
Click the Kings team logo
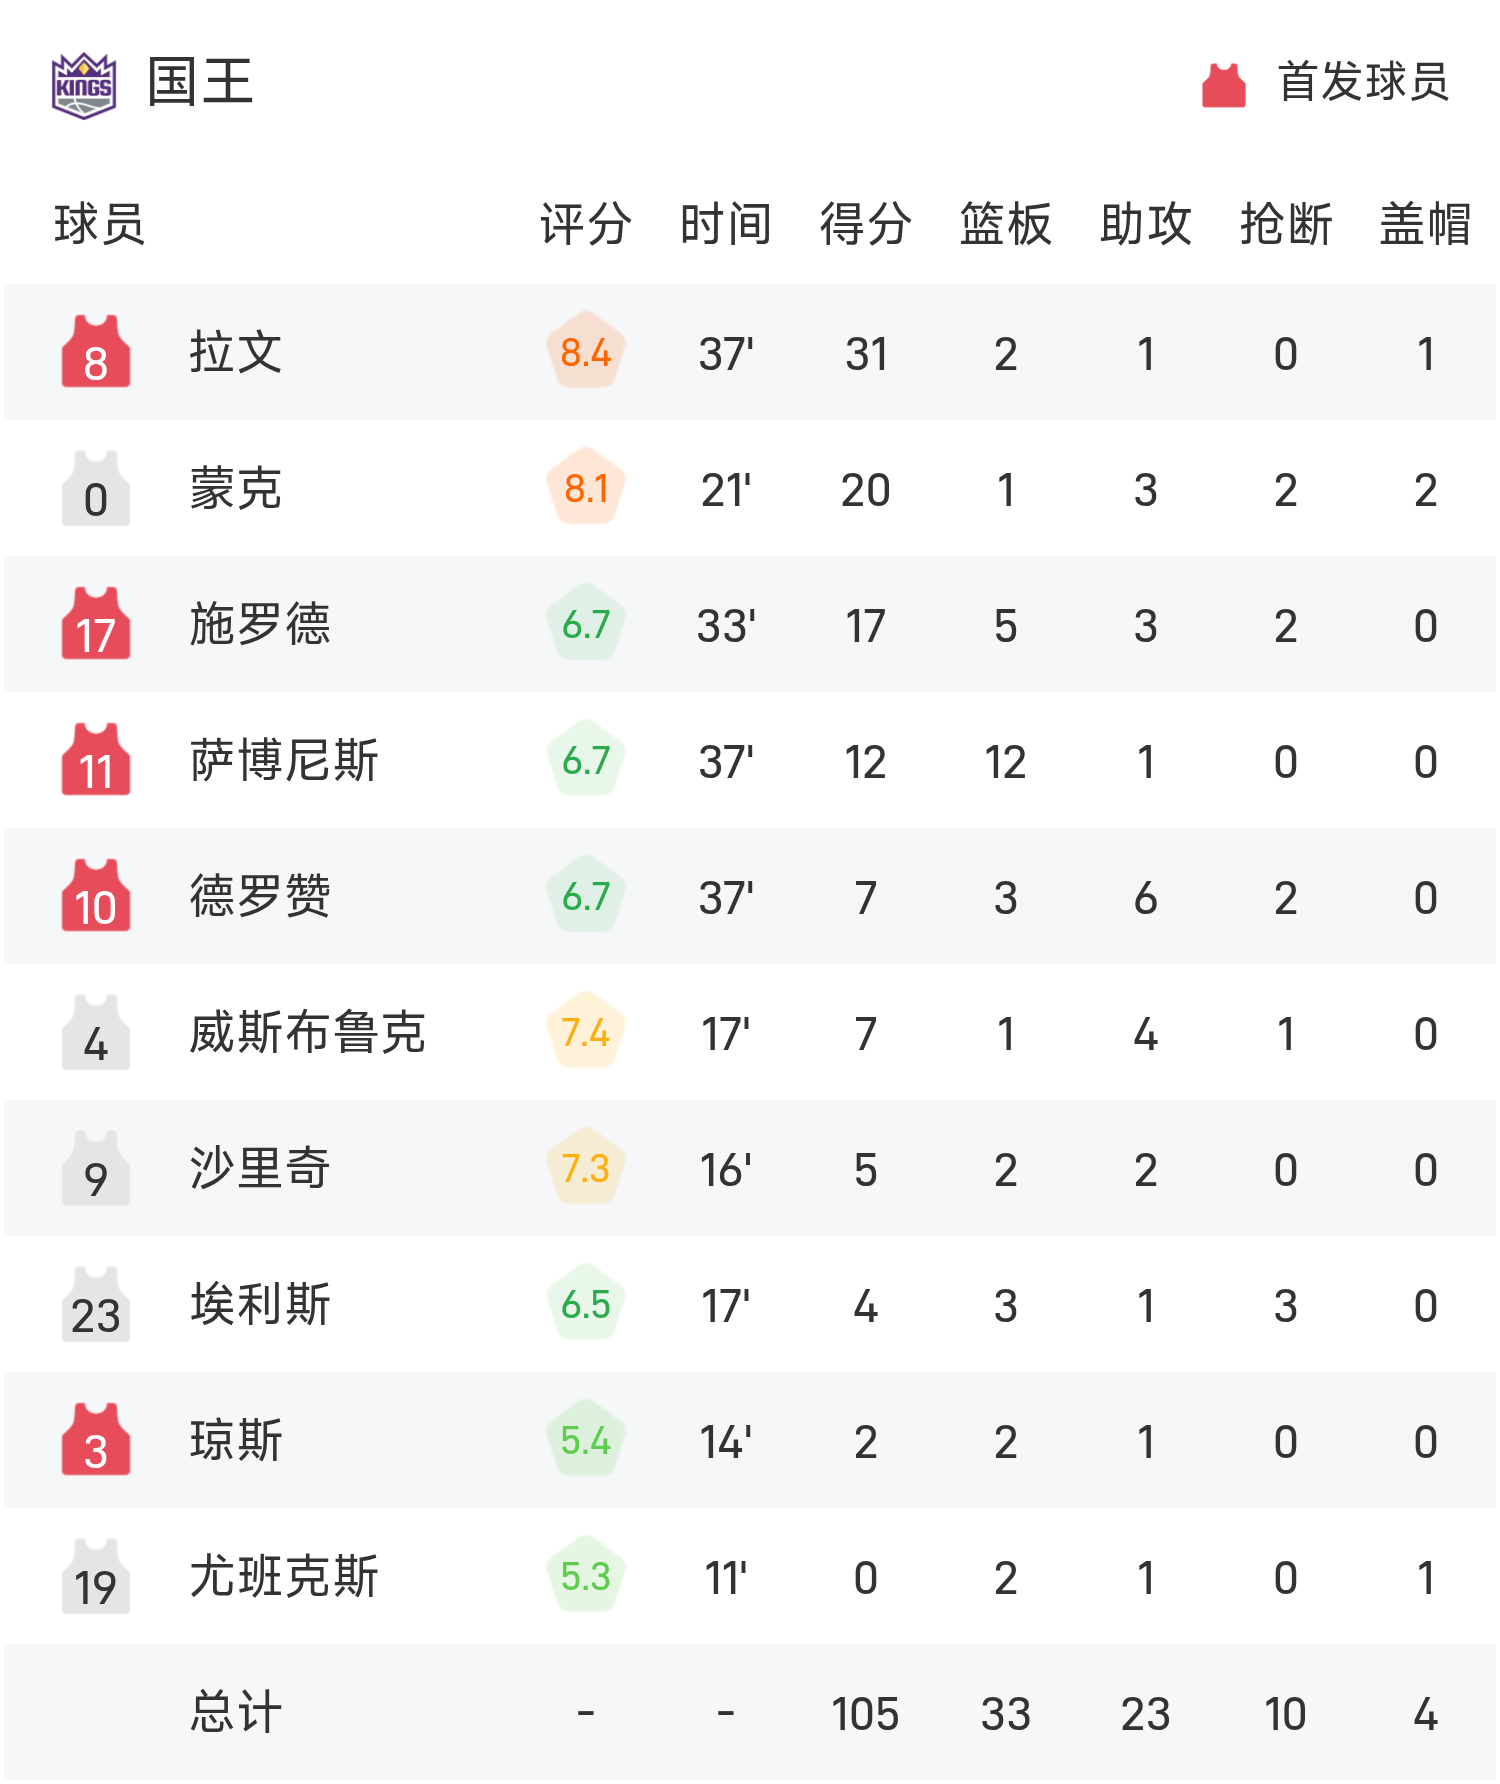84,85
